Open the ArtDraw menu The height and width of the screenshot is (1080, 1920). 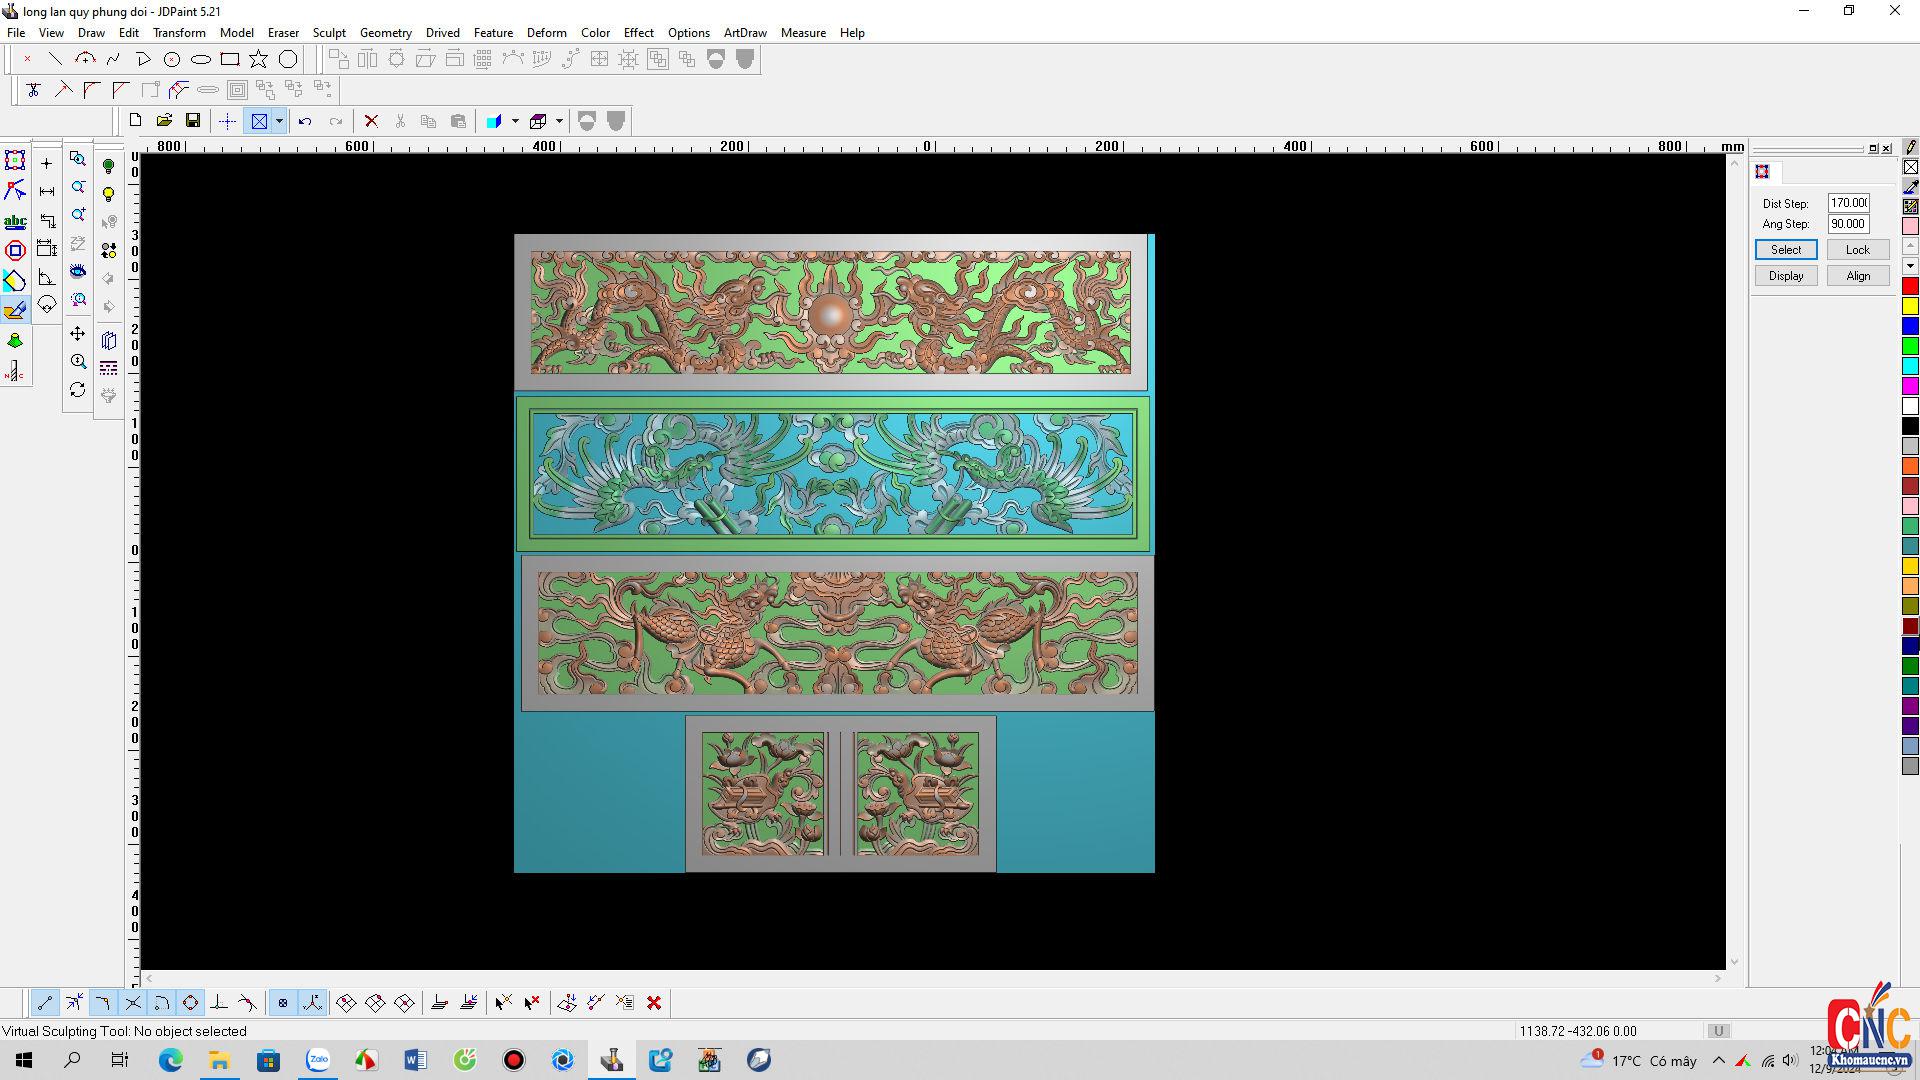point(745,33)
